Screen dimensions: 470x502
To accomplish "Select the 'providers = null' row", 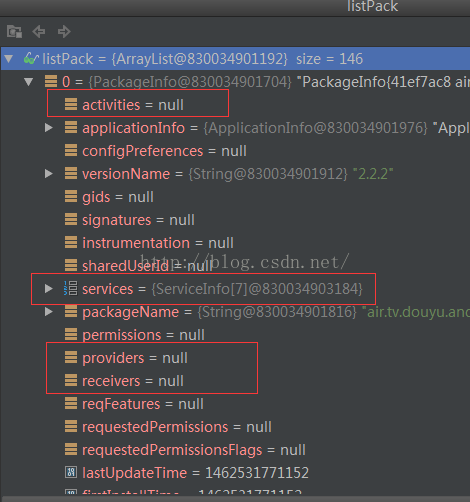I will pos(135,358).
